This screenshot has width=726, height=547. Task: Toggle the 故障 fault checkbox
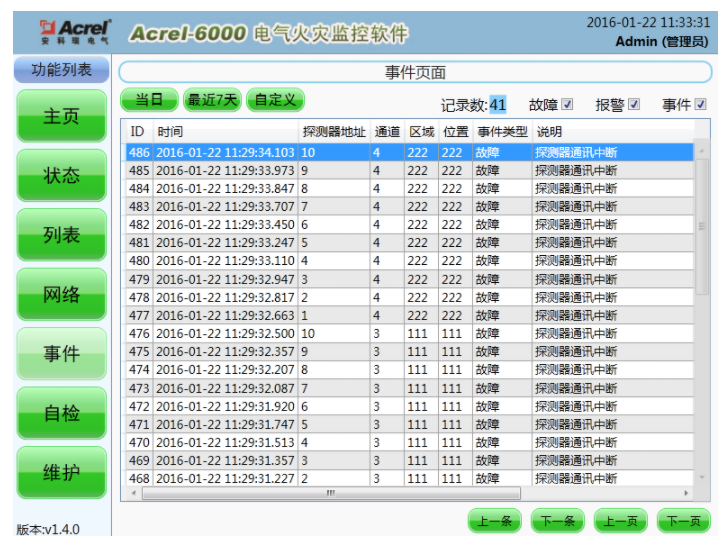tap(567, 105)
